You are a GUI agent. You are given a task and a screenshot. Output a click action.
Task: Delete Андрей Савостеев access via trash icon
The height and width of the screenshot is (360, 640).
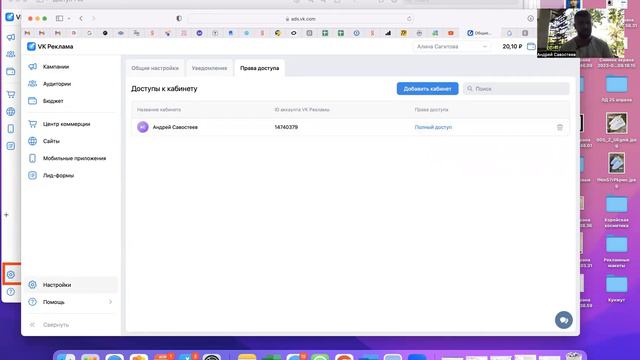560,127
